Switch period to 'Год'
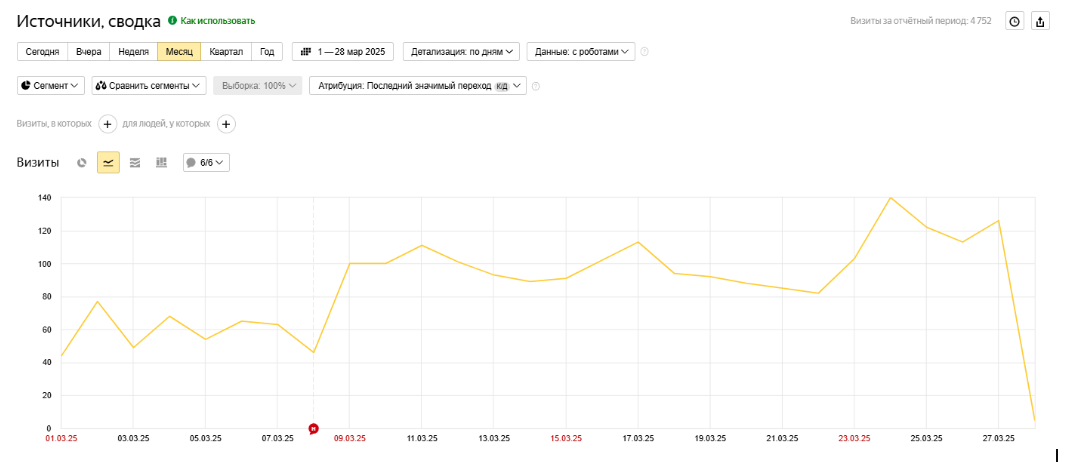Viewport: 1065px width, 462px height. [x=267, y=52]
